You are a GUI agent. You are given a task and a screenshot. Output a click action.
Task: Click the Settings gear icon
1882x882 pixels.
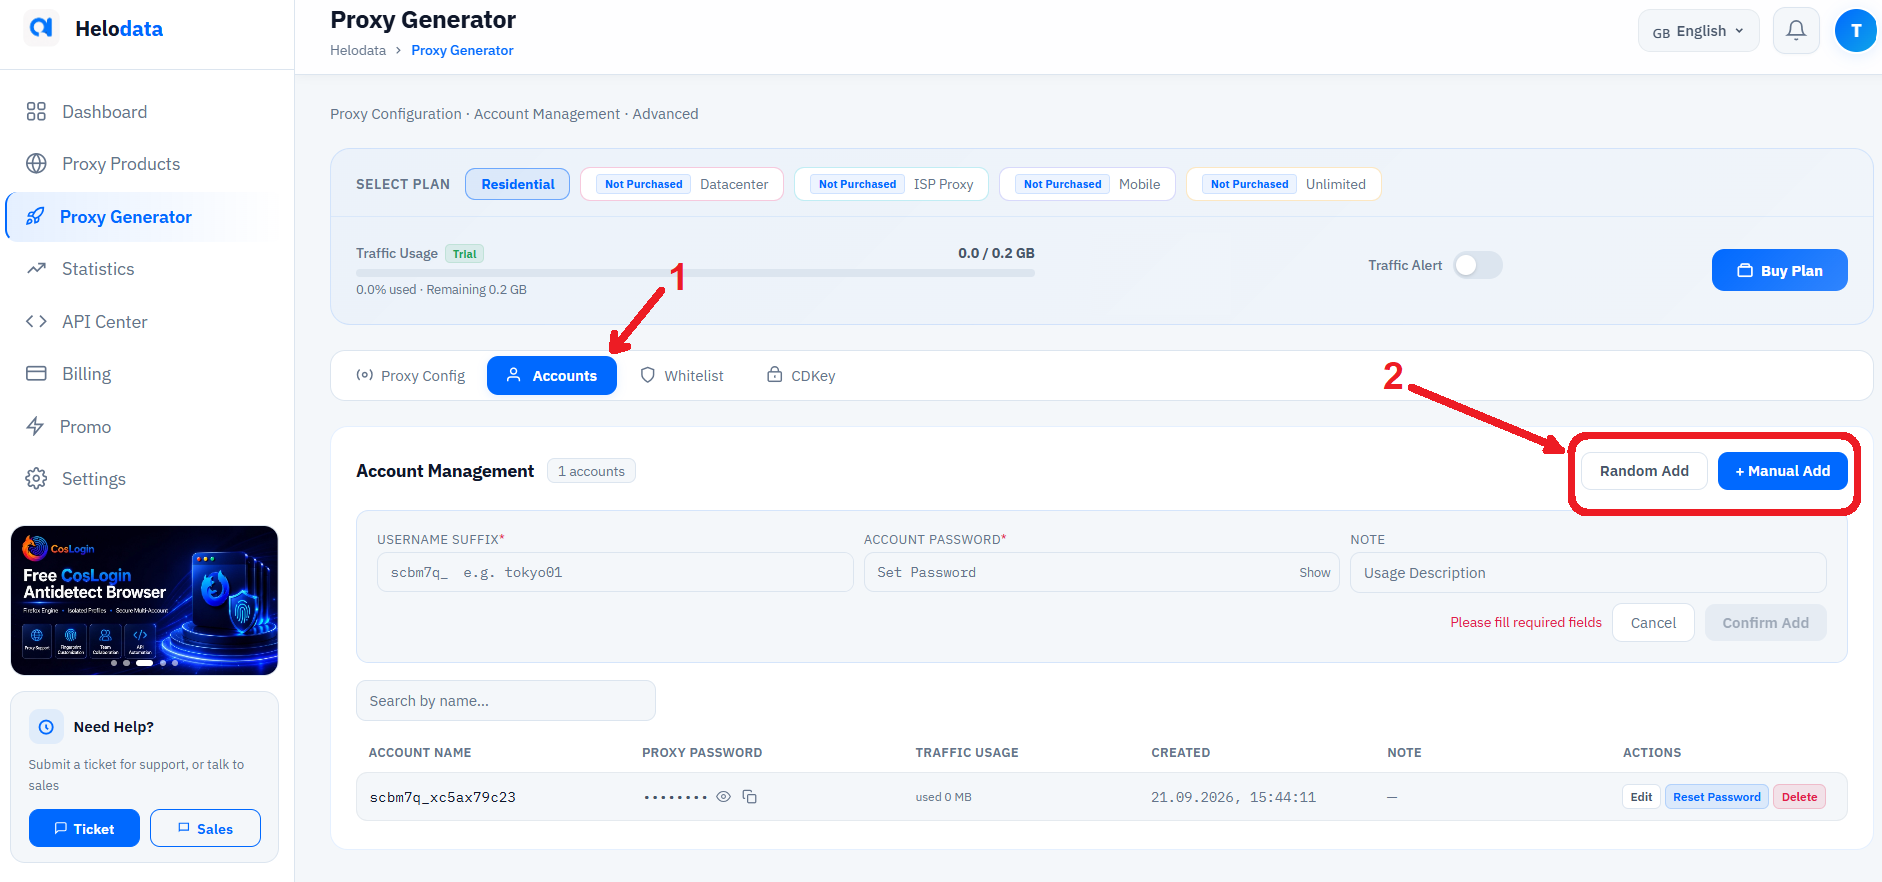tap(36, 478)
